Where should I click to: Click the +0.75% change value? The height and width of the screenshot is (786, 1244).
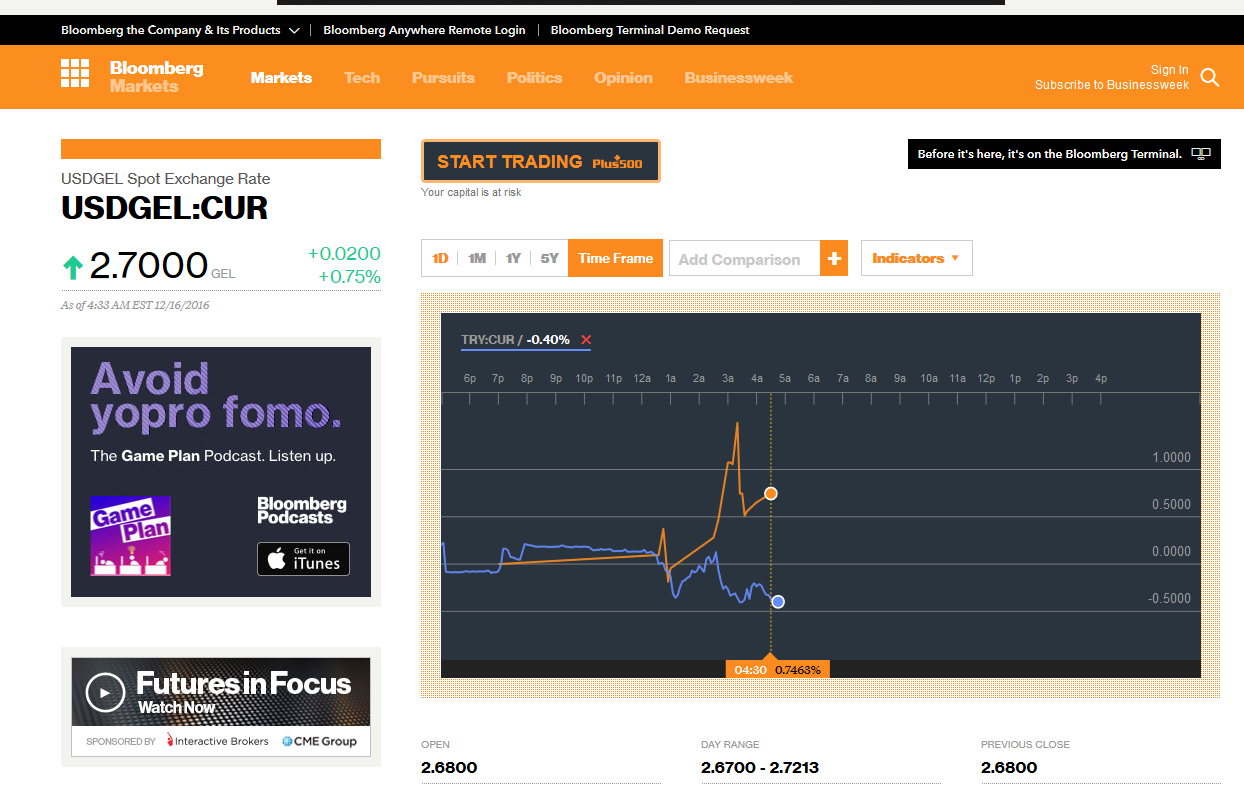(350, 277)
